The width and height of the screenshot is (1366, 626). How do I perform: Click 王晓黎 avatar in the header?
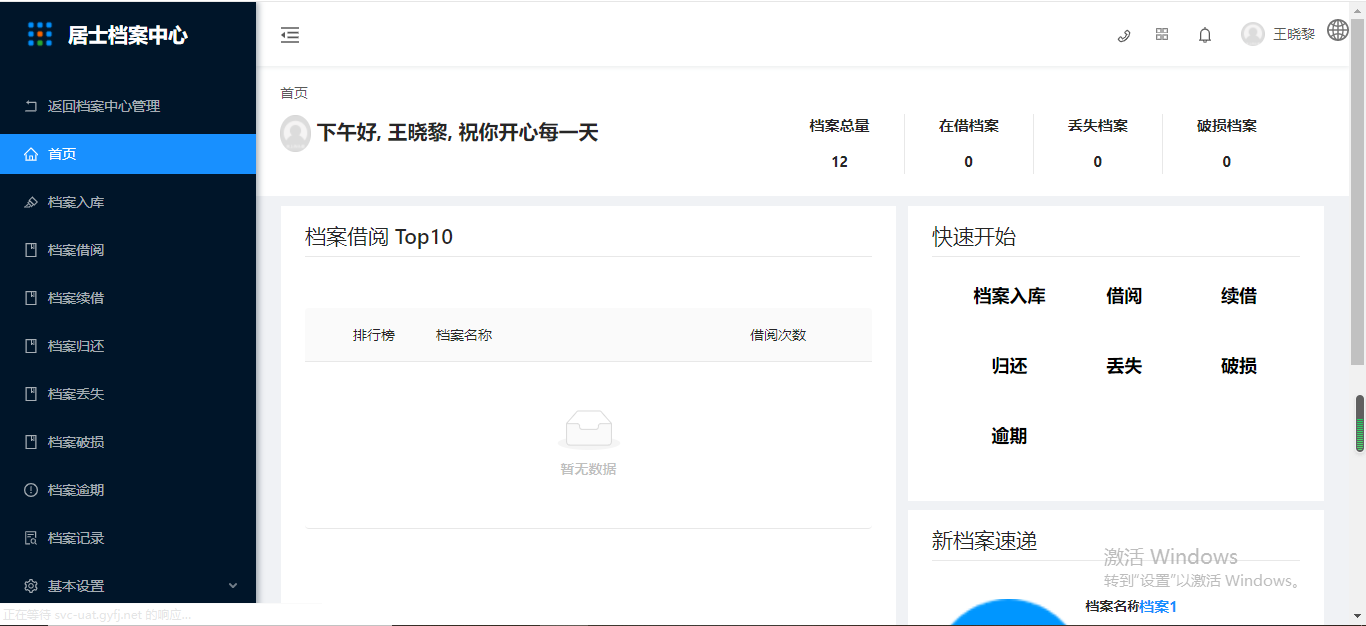[1253, 34]
